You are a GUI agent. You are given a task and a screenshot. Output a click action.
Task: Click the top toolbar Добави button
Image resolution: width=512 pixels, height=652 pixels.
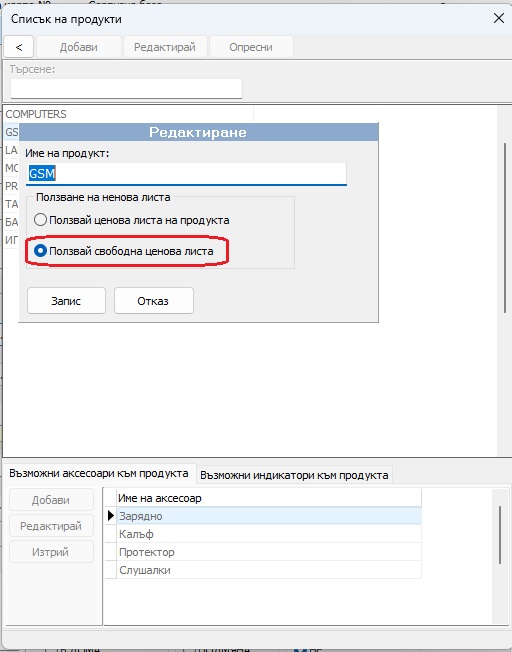79,47
